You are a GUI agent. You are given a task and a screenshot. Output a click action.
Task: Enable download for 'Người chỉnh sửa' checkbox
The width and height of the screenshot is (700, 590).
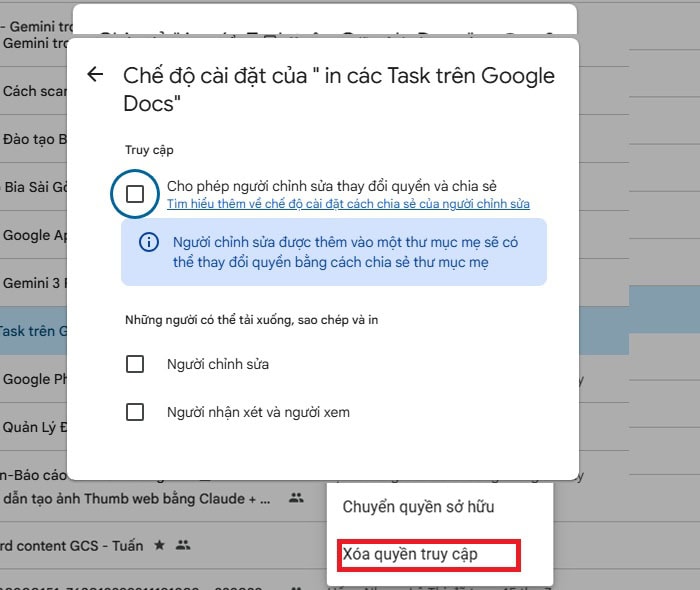point(135,364)
